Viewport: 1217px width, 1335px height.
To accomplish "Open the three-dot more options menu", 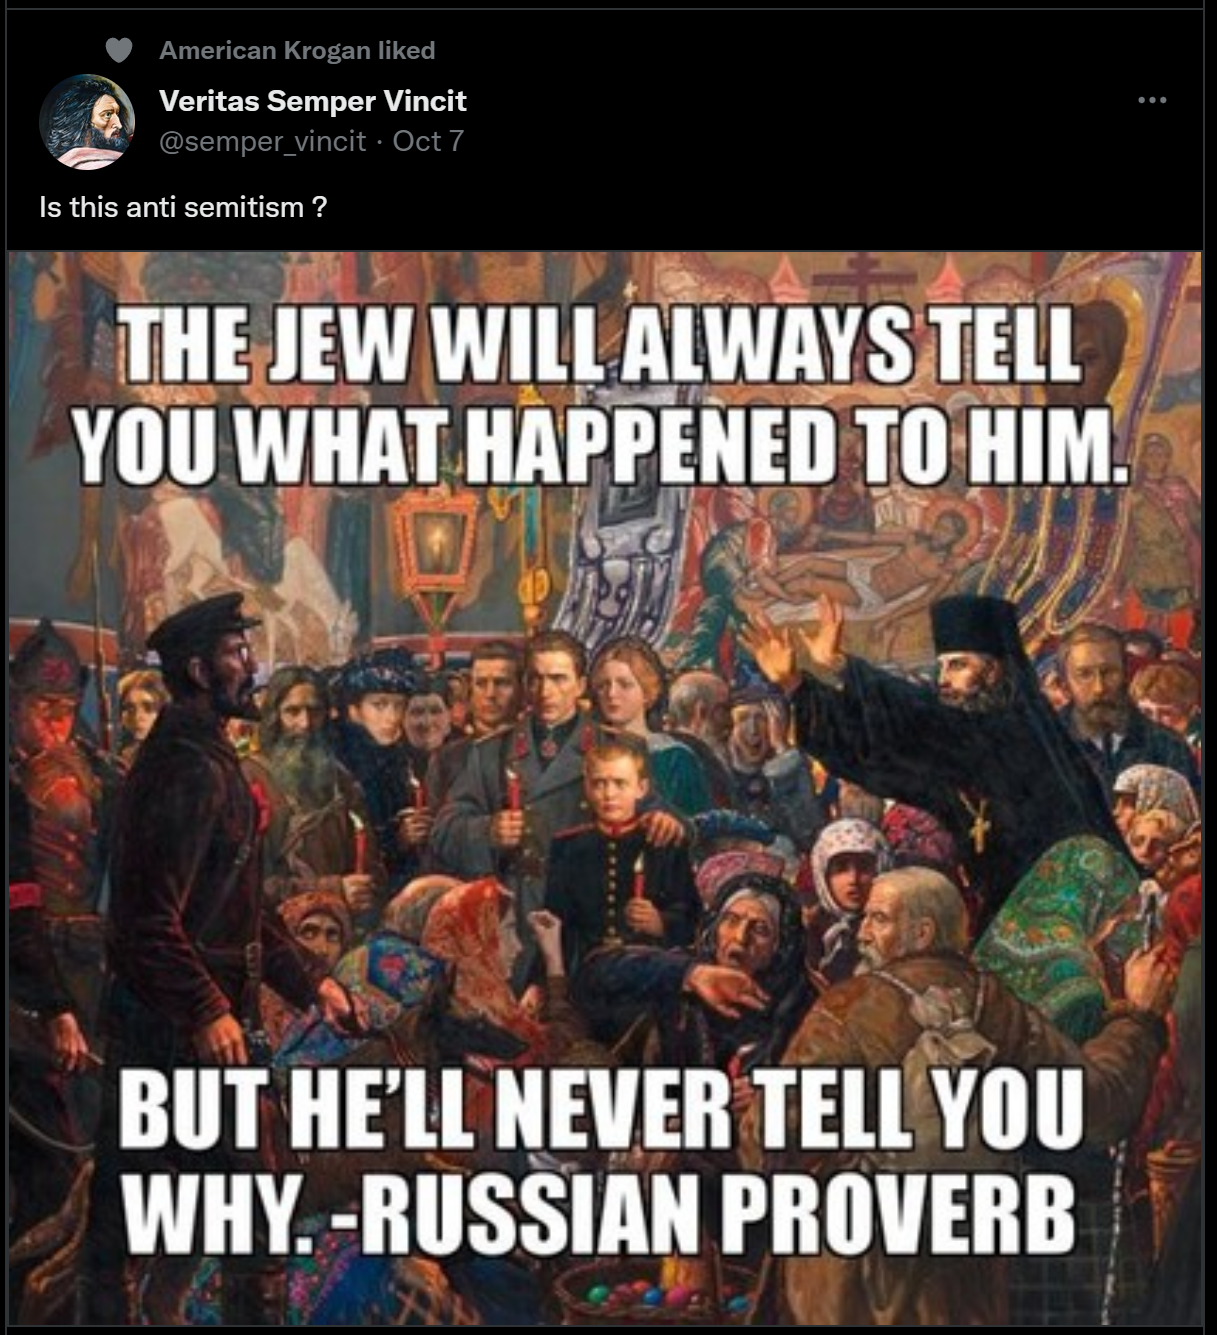I will [x=1152, y=100].
